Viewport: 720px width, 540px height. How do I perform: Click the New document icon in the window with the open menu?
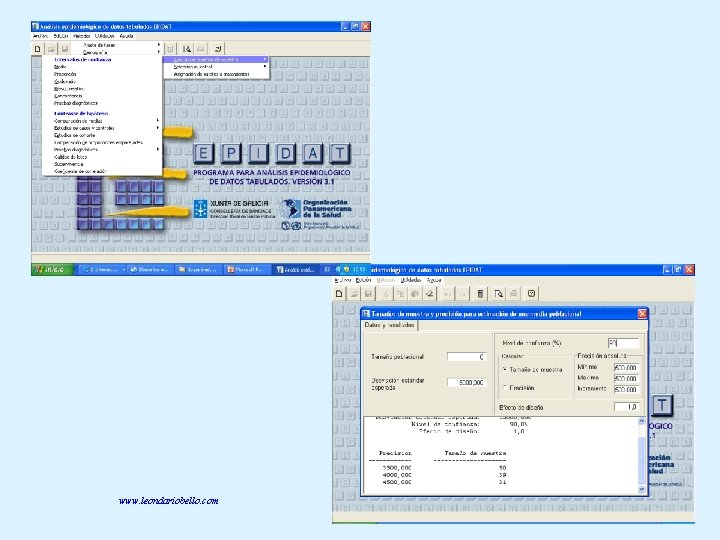coord(38,49)
